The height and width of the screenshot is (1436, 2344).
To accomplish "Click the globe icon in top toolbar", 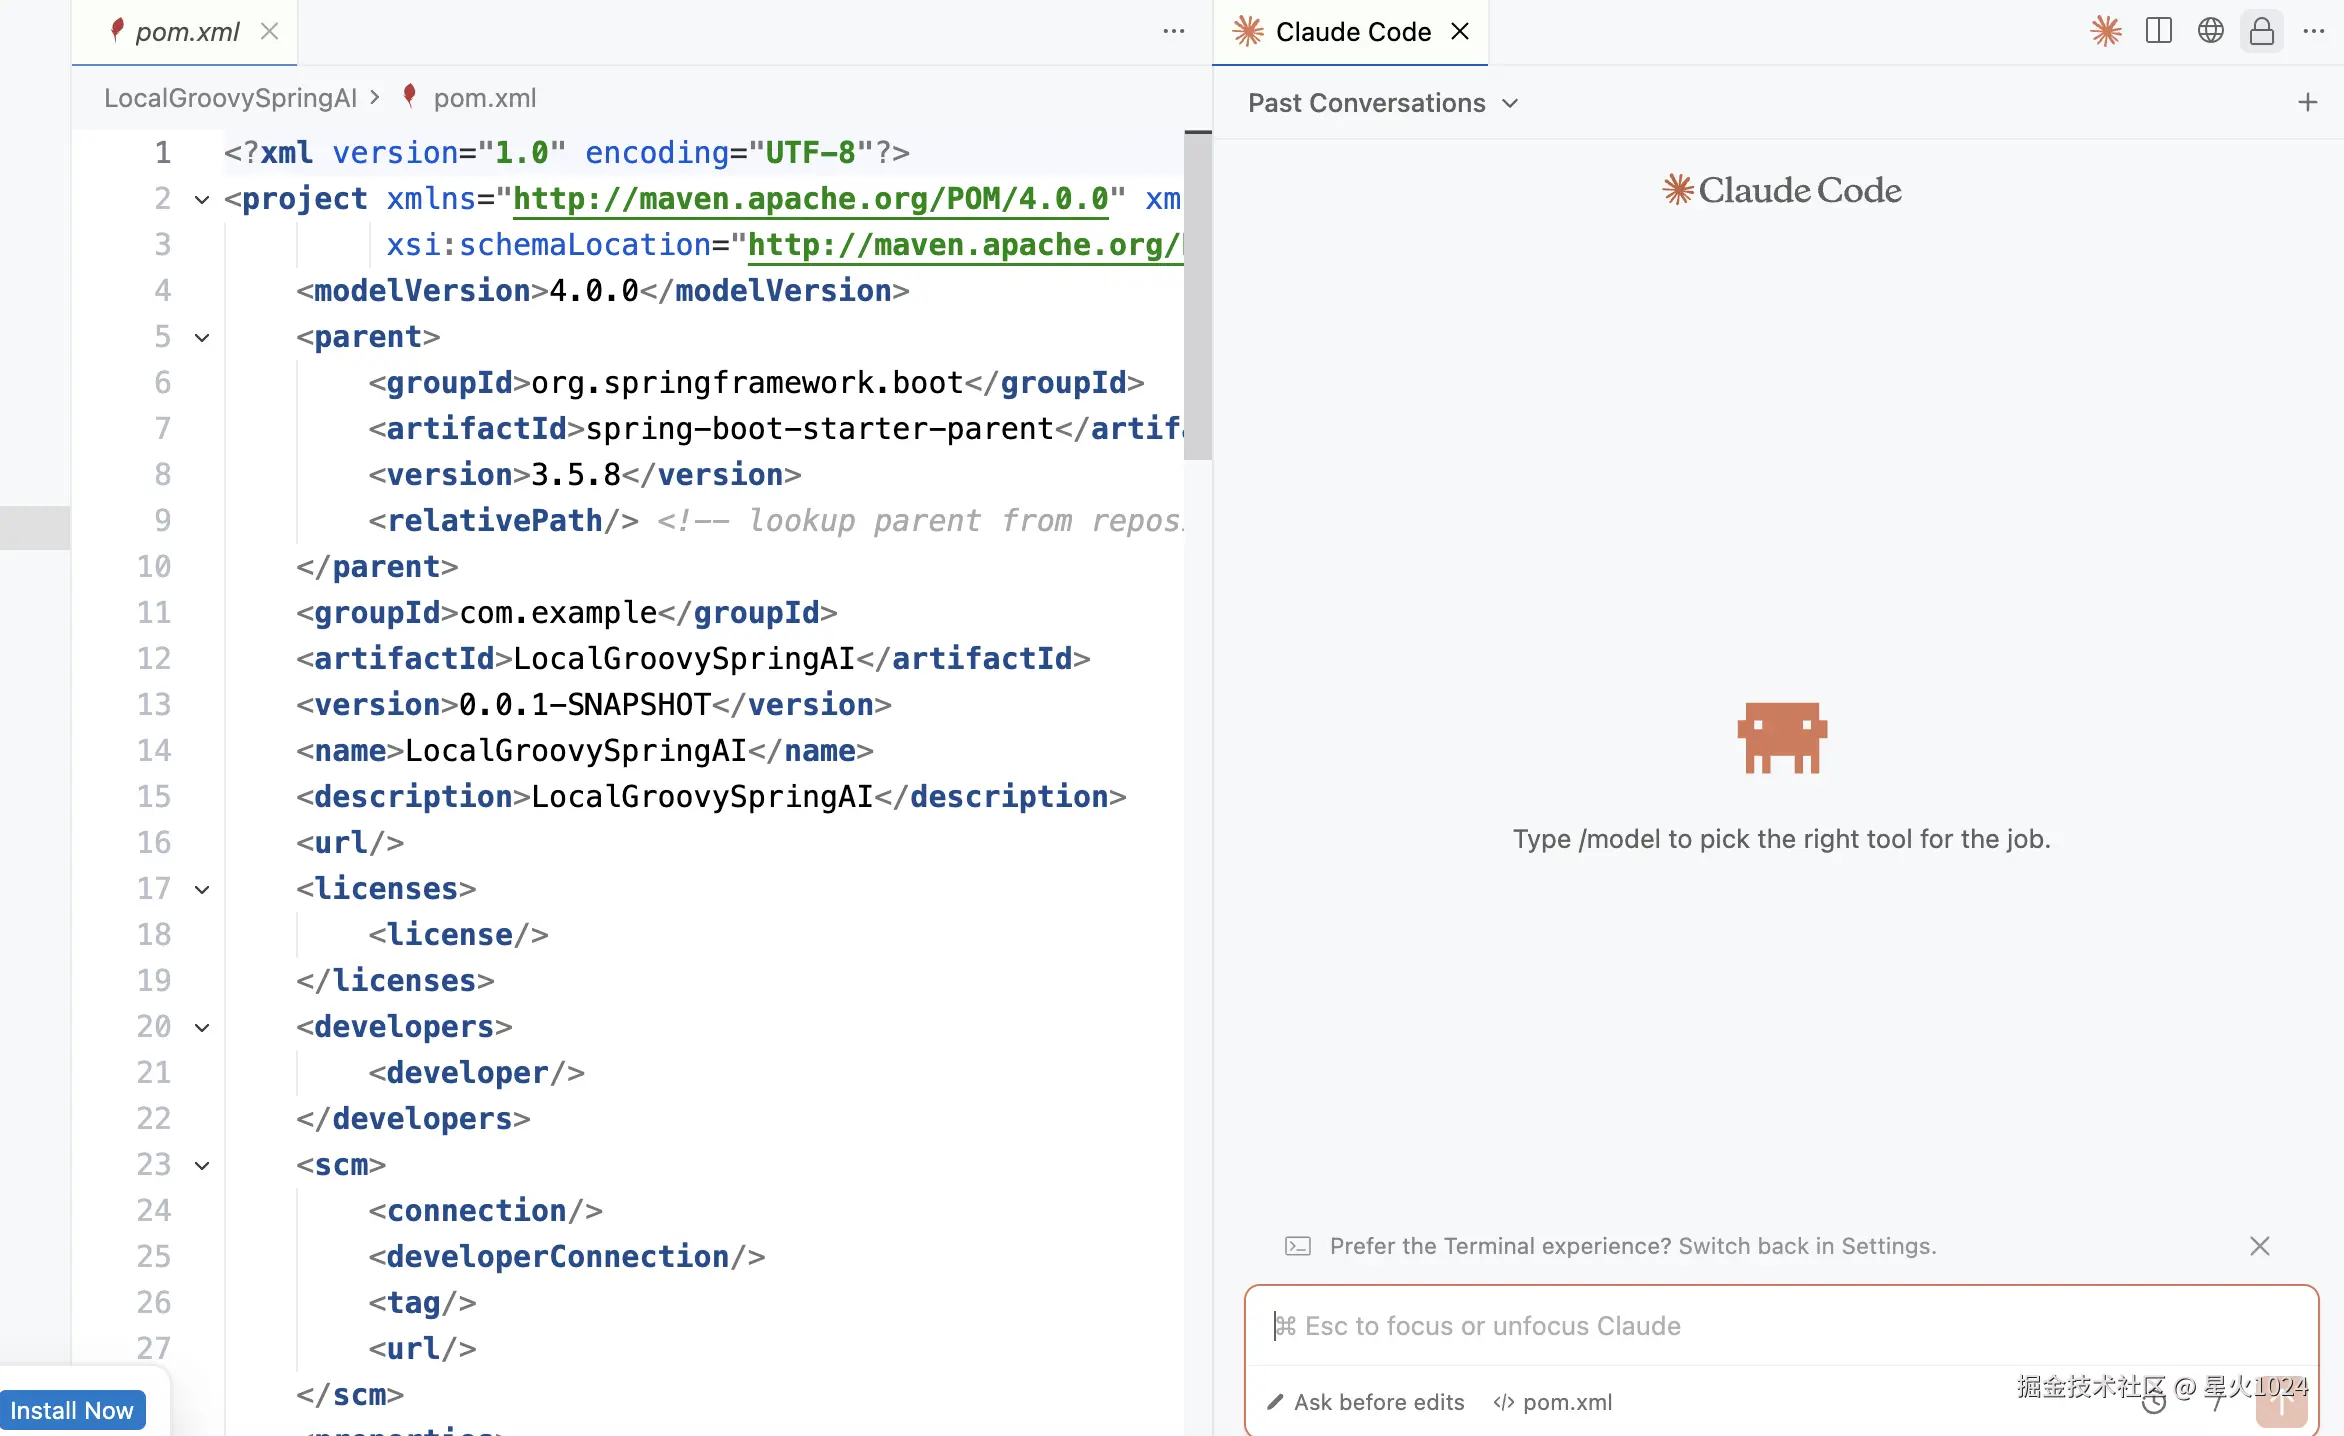I will (x=2210, y=31).
